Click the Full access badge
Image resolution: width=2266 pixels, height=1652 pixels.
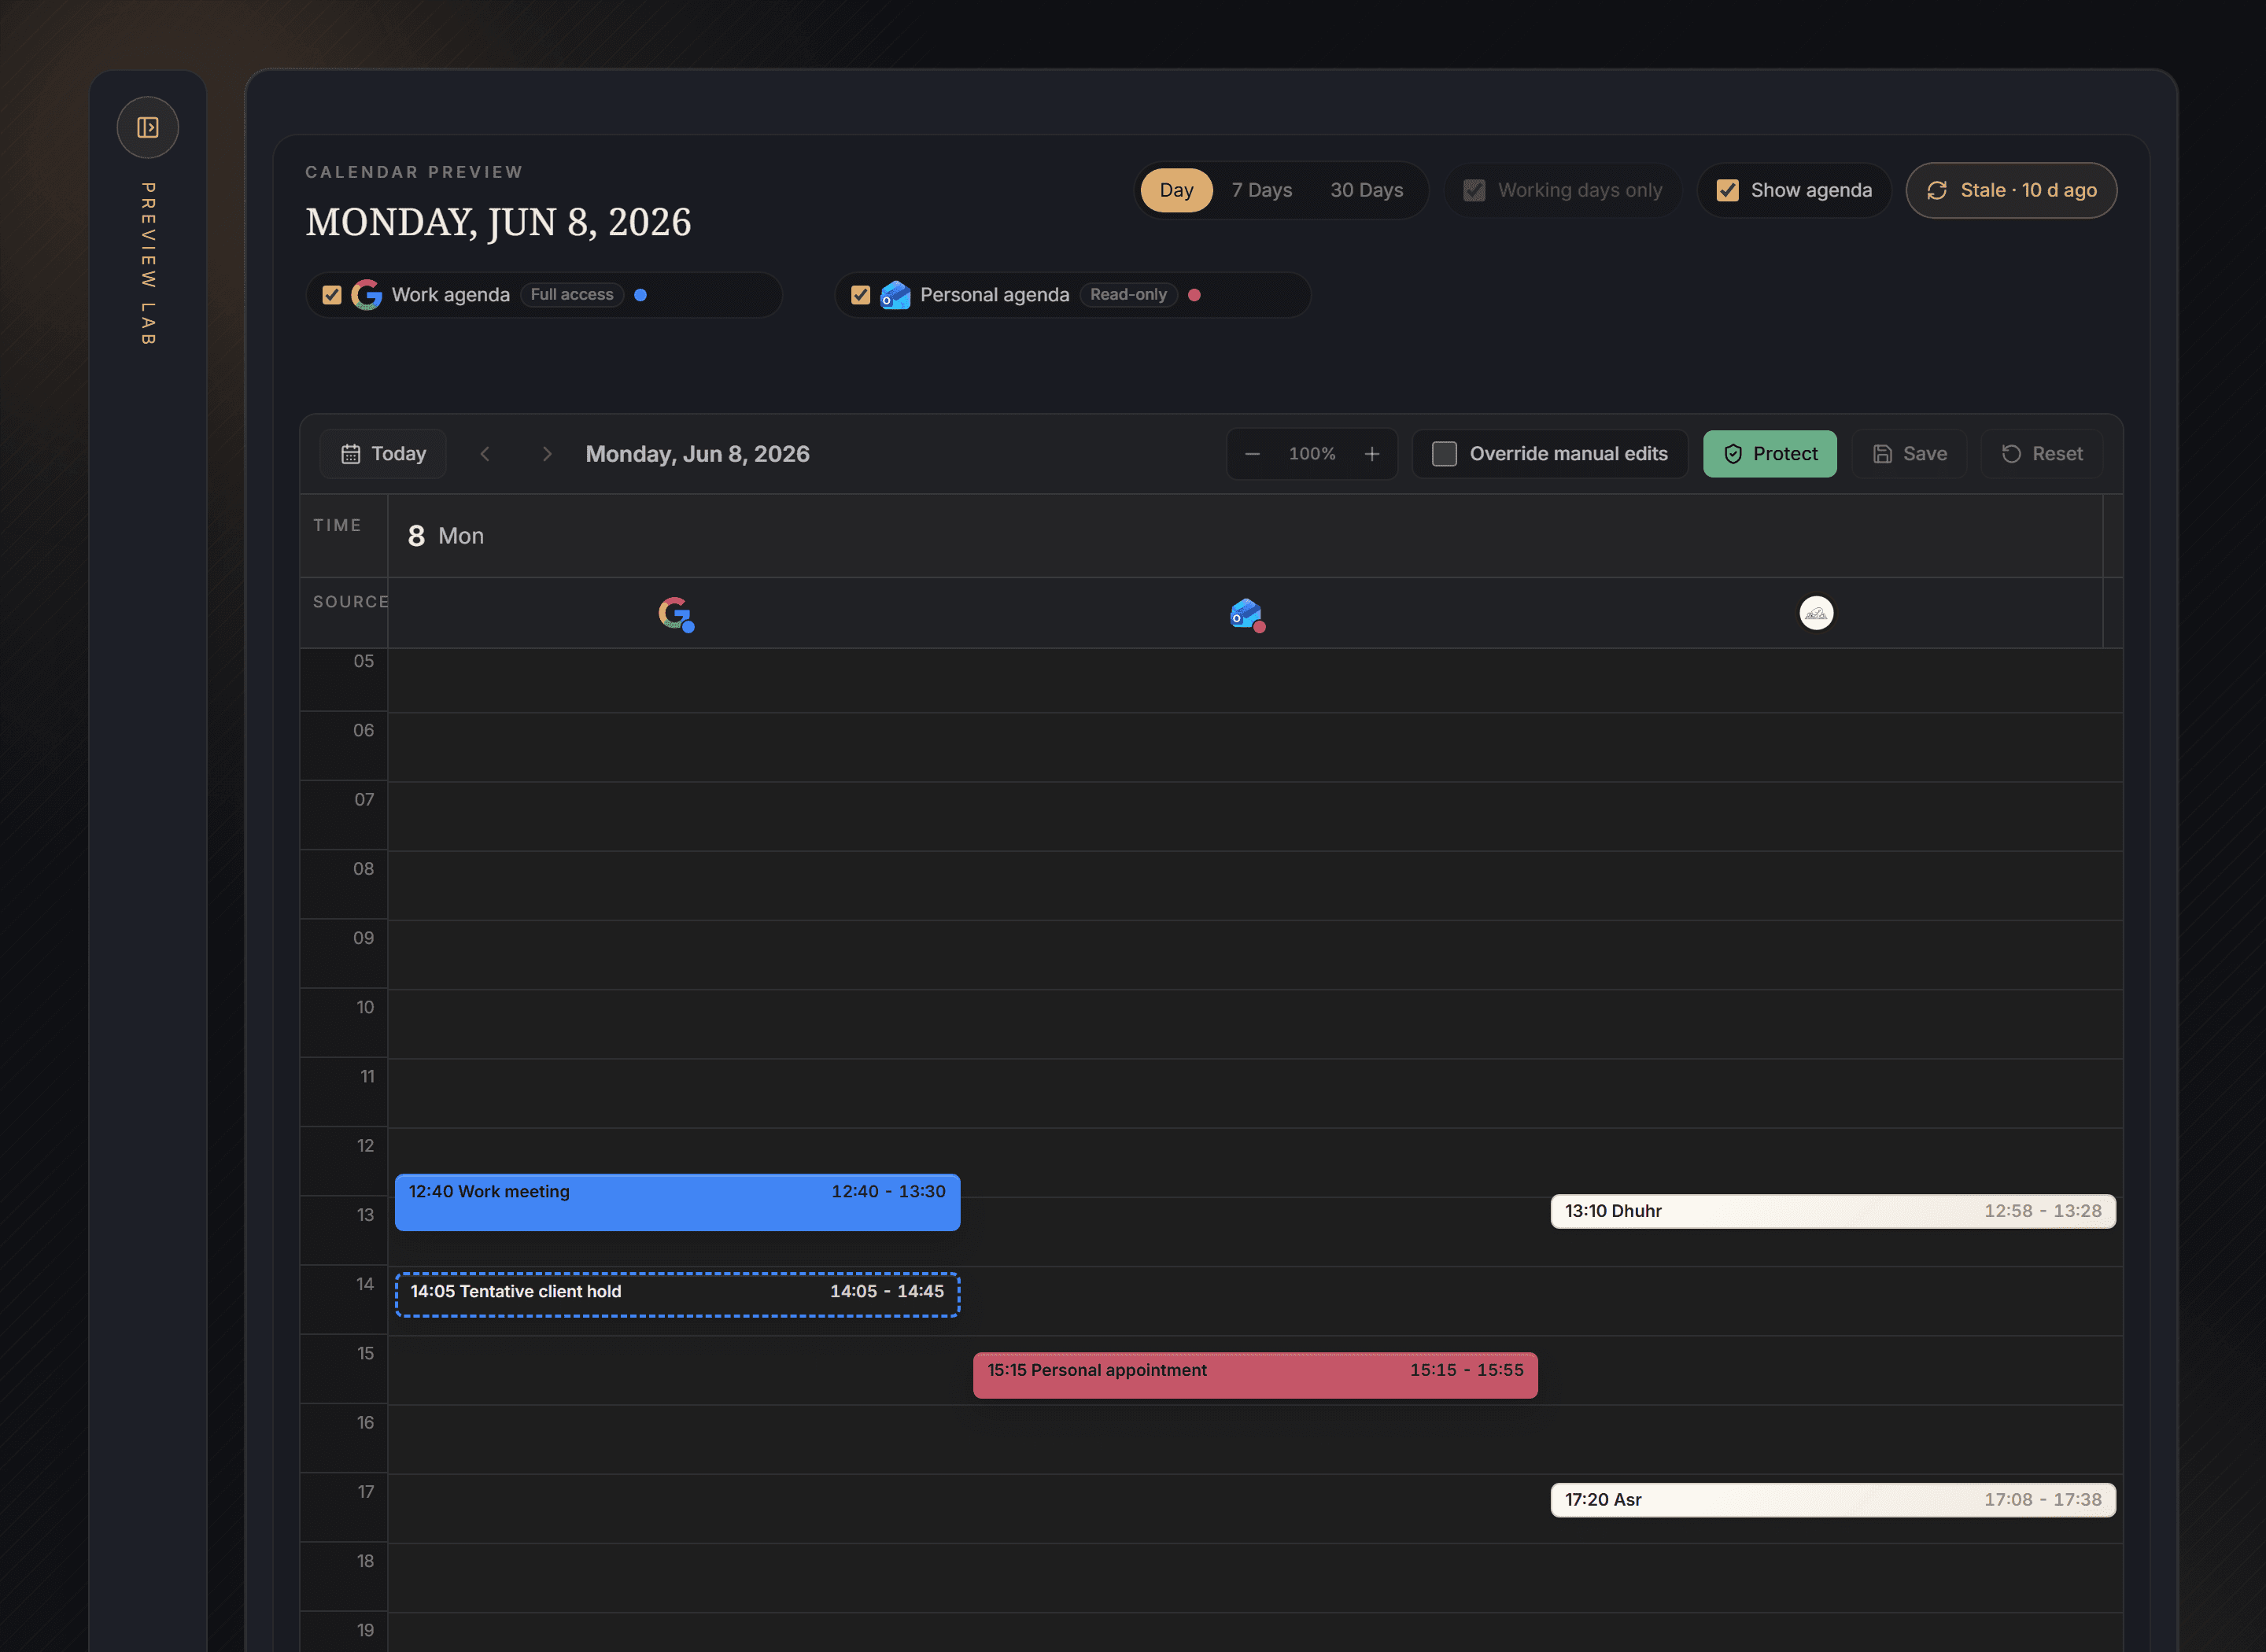click(572, 295)
